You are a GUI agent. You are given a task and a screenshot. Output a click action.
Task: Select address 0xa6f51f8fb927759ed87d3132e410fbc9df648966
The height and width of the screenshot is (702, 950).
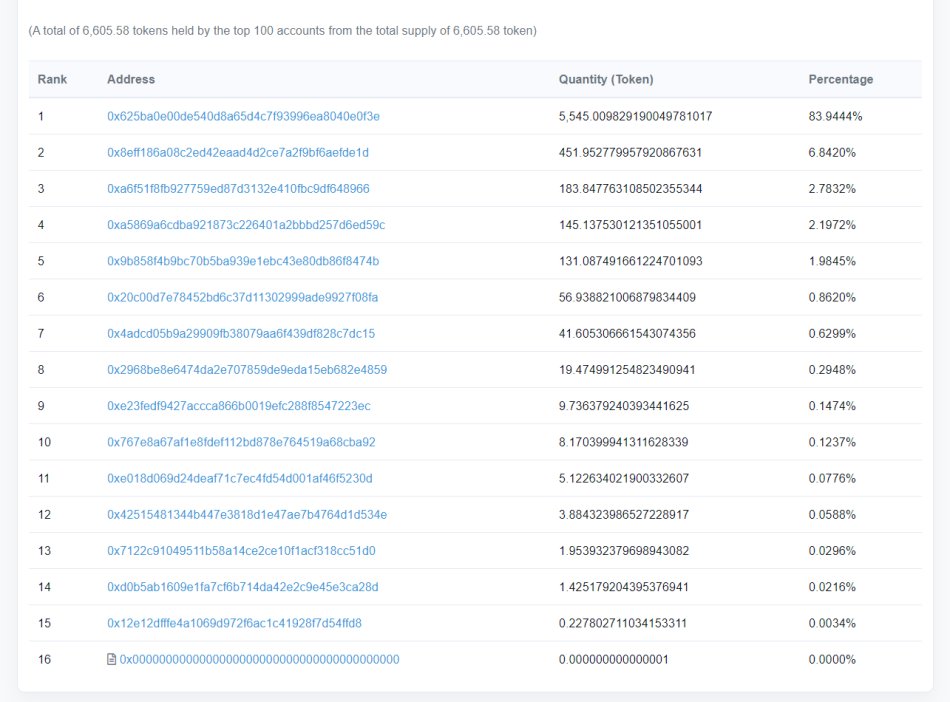coord(240,188)
